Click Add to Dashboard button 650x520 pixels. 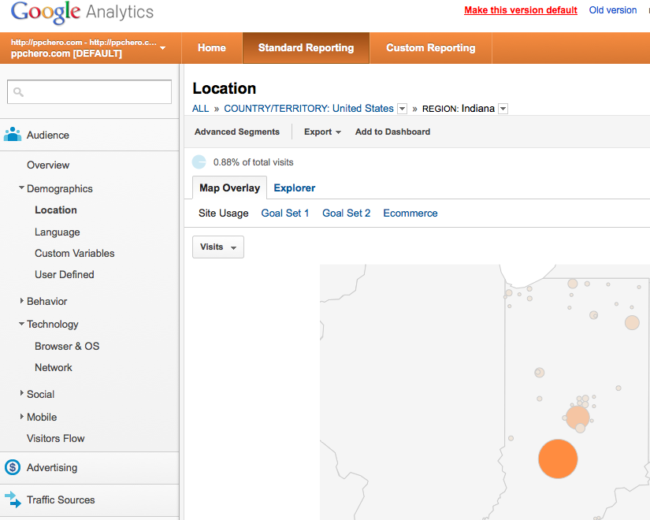pyautogui.click(x=393, y=132)
